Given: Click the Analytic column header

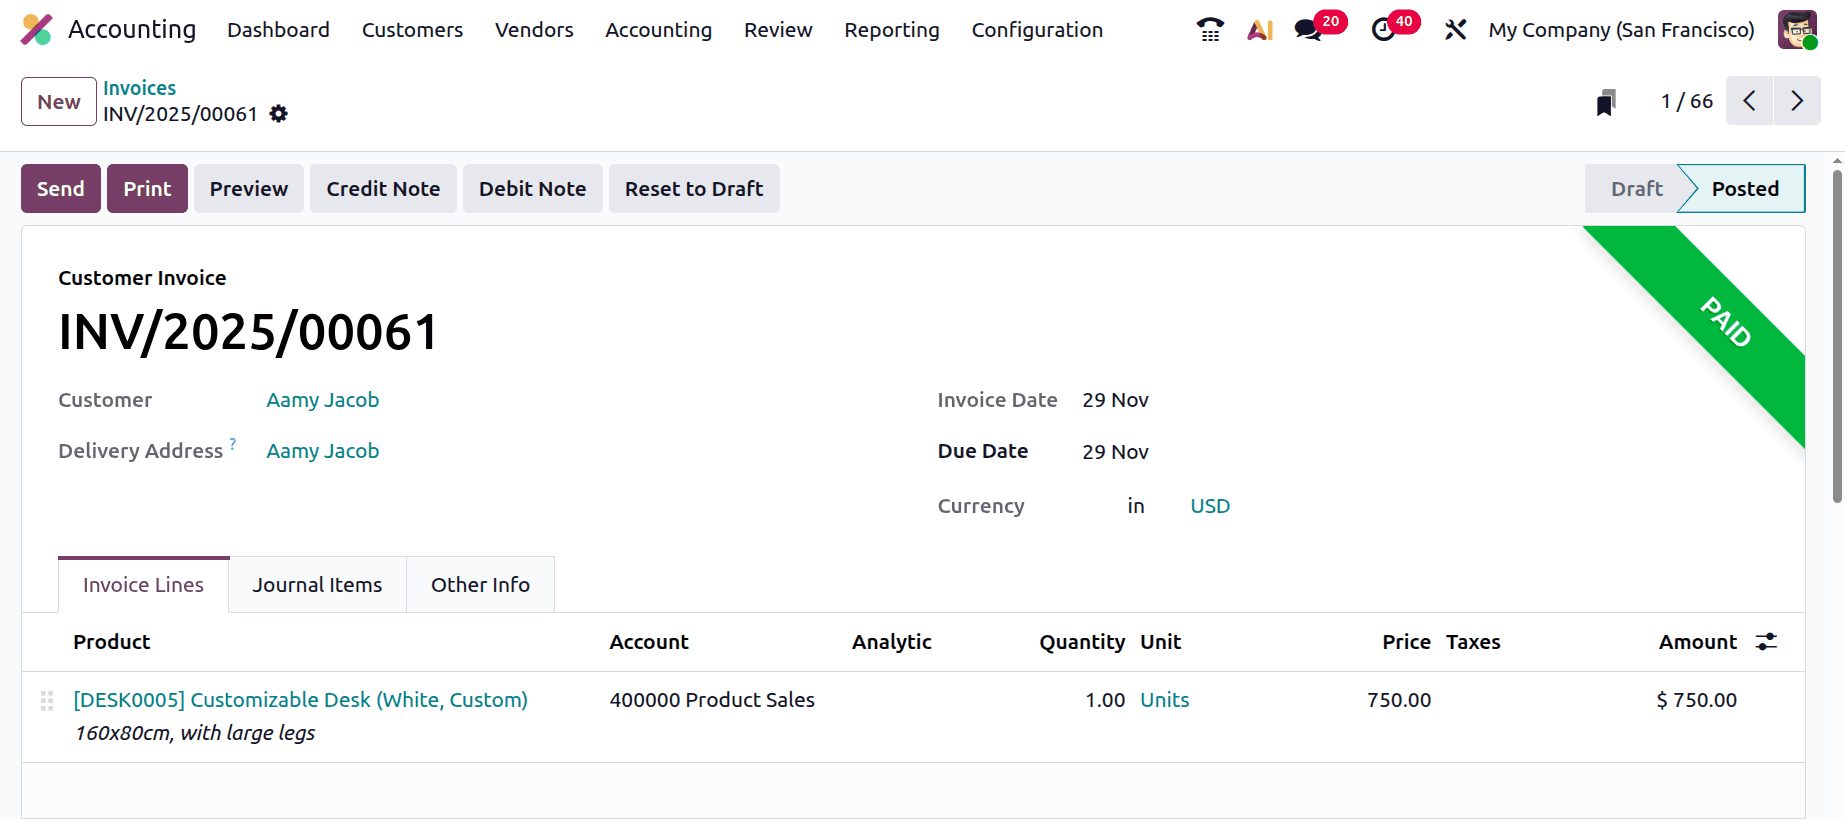Looking at the screenshot, I should click(891, 642).
